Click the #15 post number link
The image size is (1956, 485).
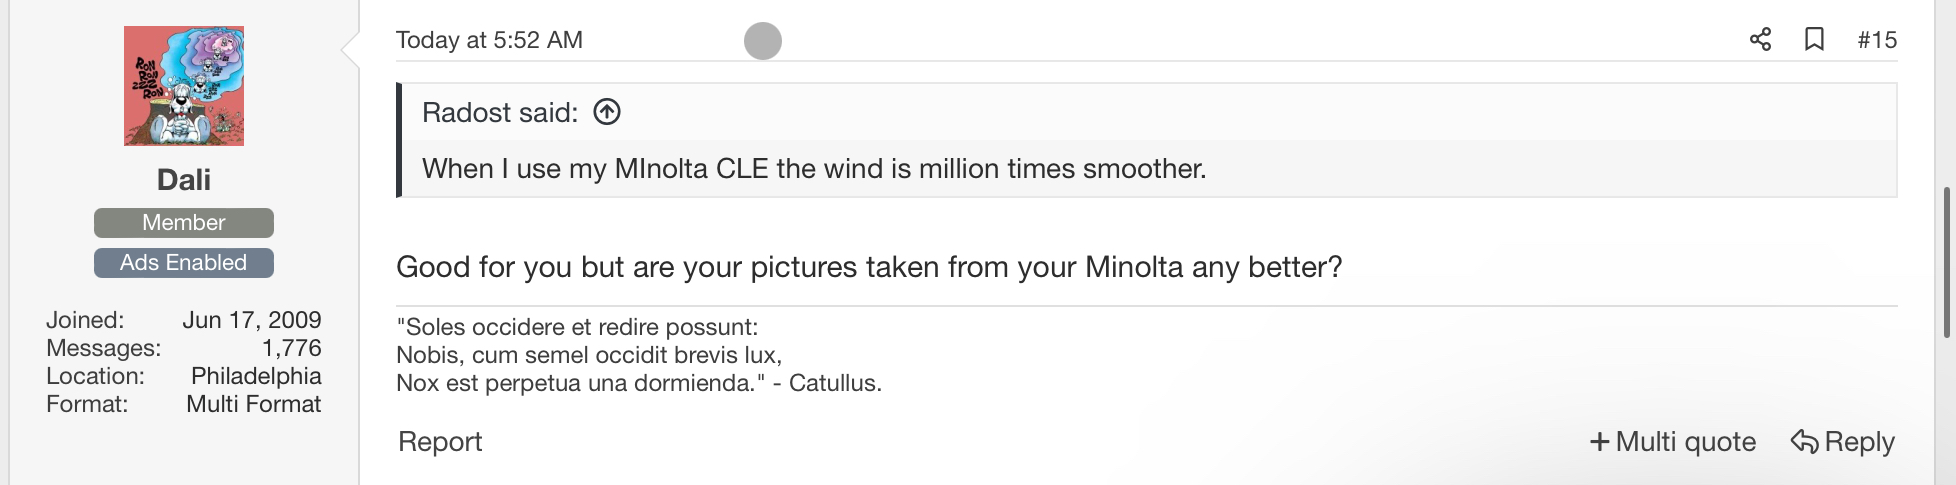pos(1877,40)
